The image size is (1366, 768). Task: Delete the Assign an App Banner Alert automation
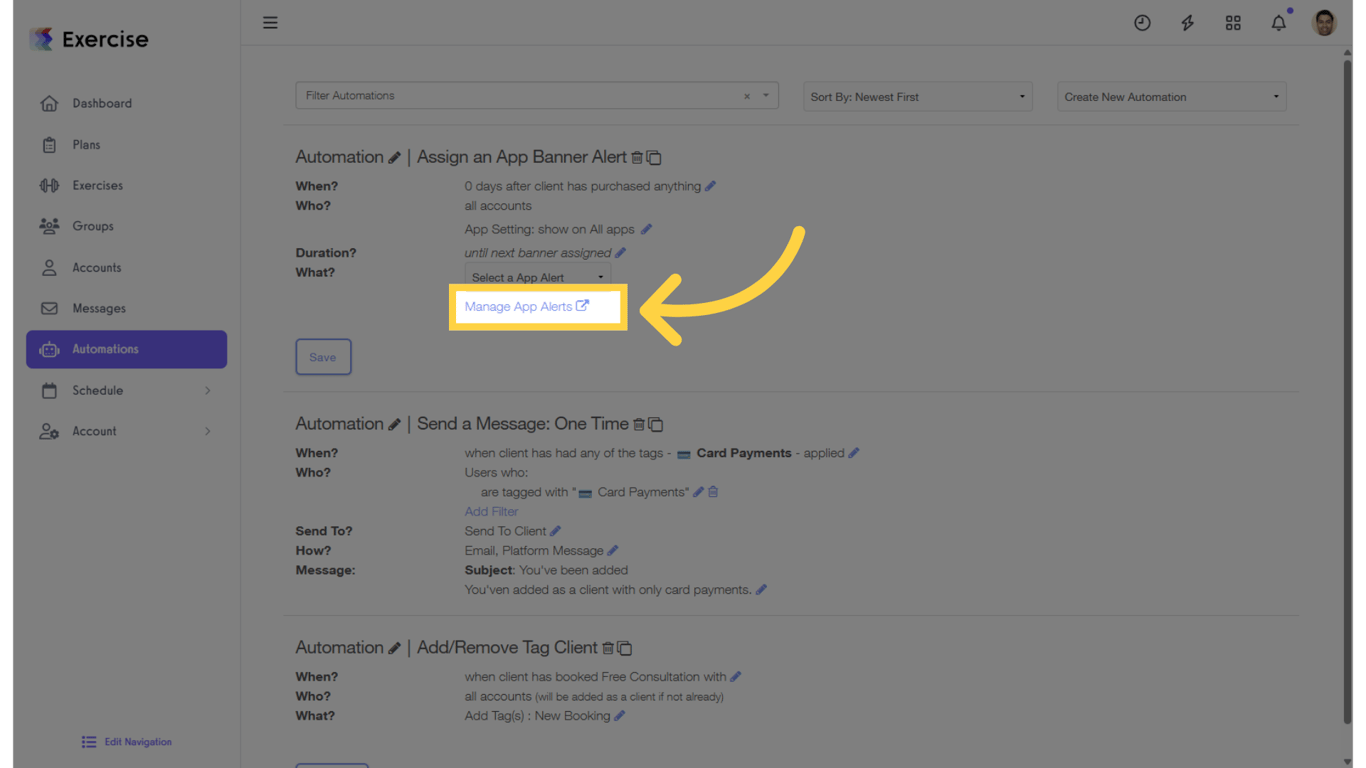coord(637,158)
